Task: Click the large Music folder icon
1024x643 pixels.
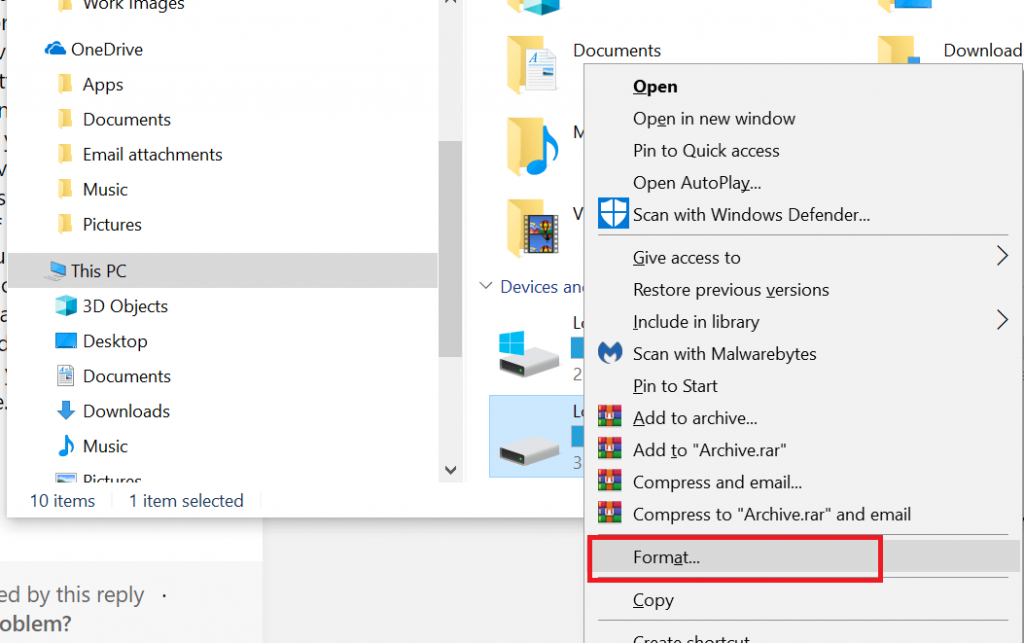Action: (x=532, y=147)
